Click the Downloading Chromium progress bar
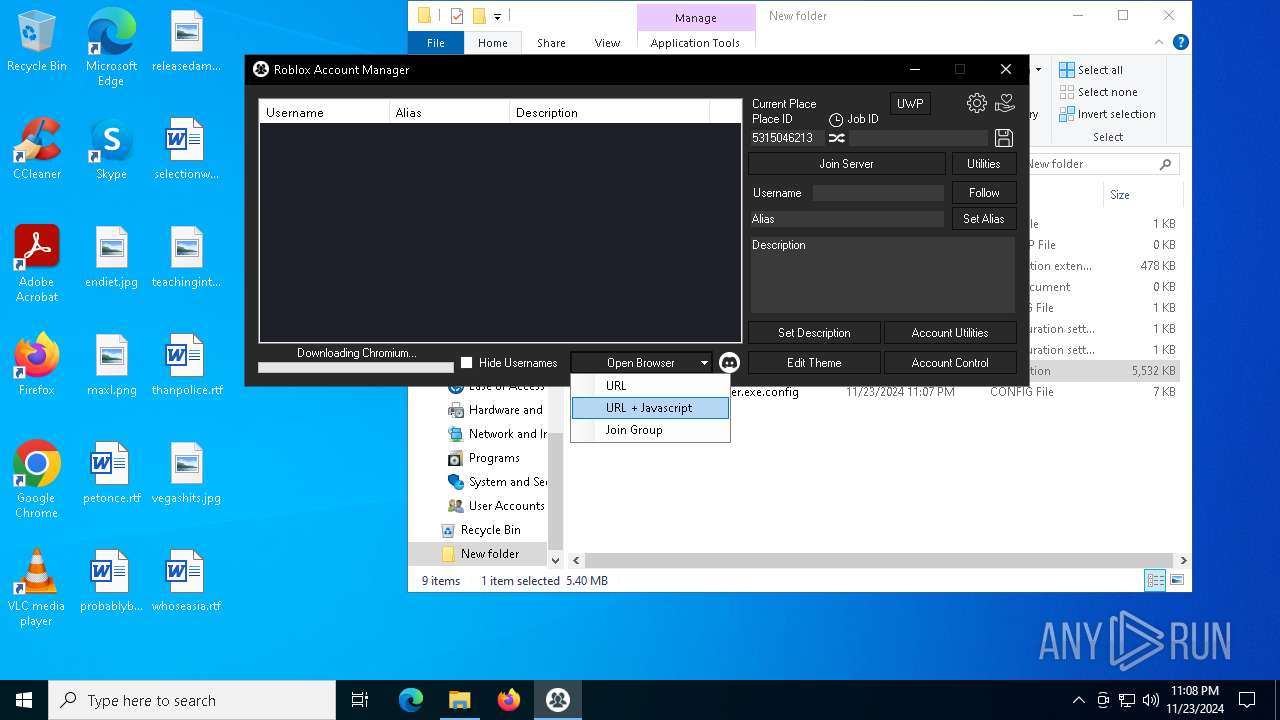 (x=356, y=367)
